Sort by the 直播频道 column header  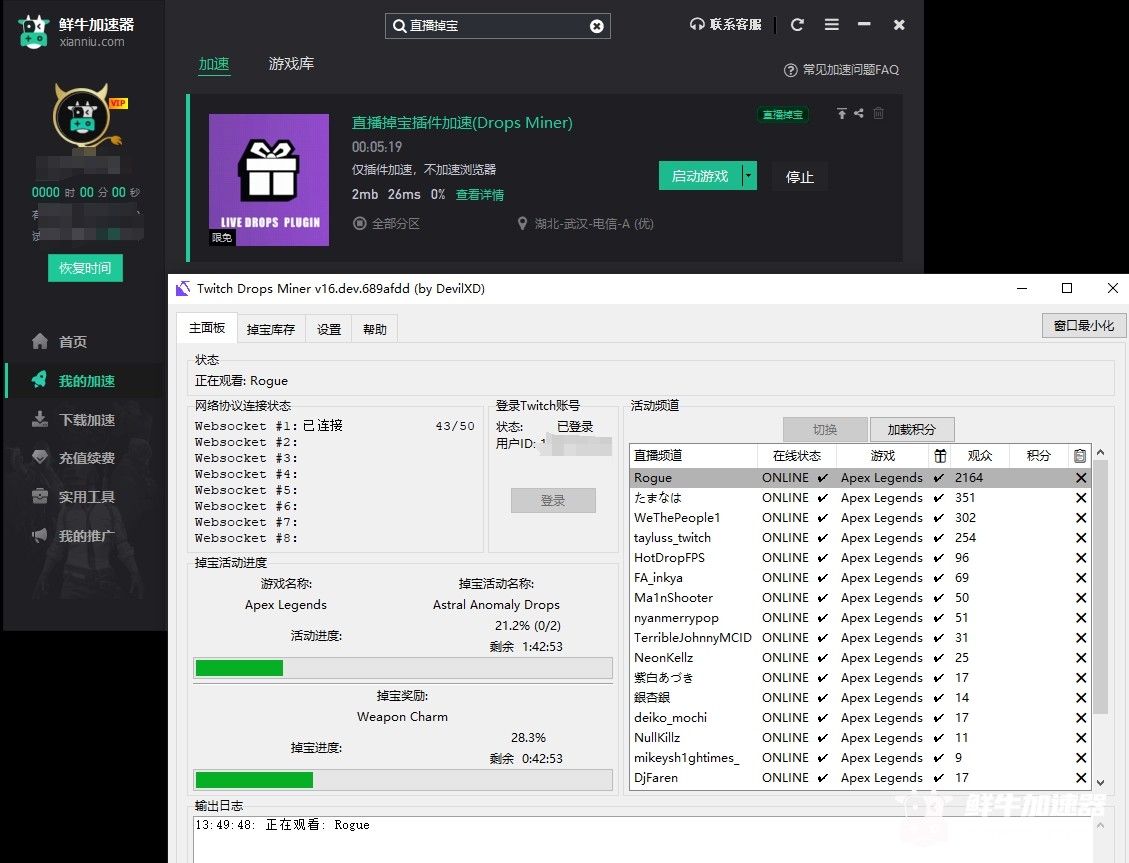(x=693, y=456)
